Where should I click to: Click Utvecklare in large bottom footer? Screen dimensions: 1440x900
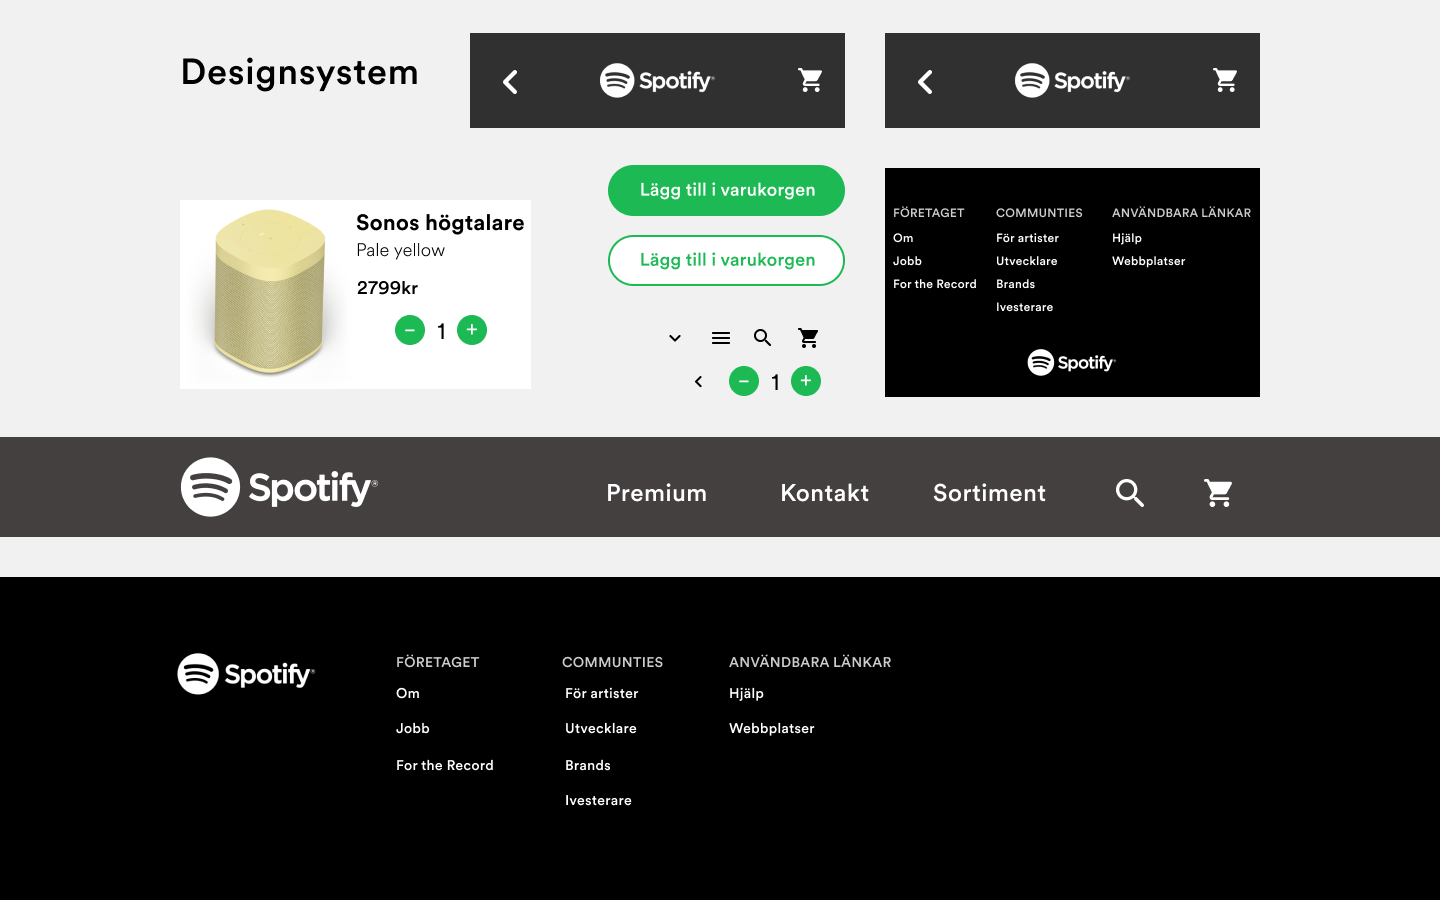pyautogui.click(x=601, y=728)
